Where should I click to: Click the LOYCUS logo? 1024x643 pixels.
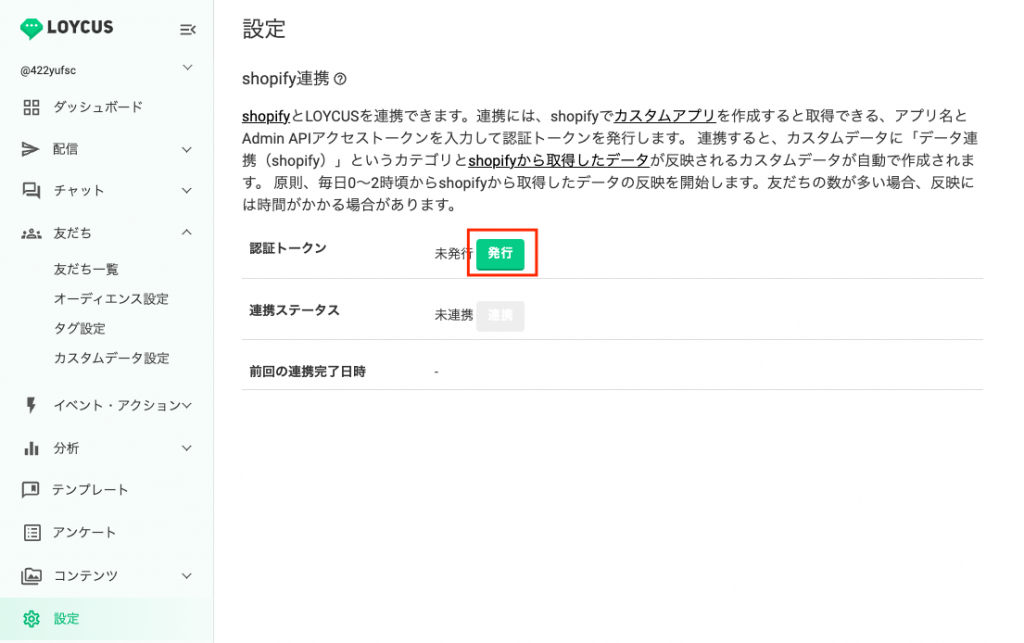67,28
